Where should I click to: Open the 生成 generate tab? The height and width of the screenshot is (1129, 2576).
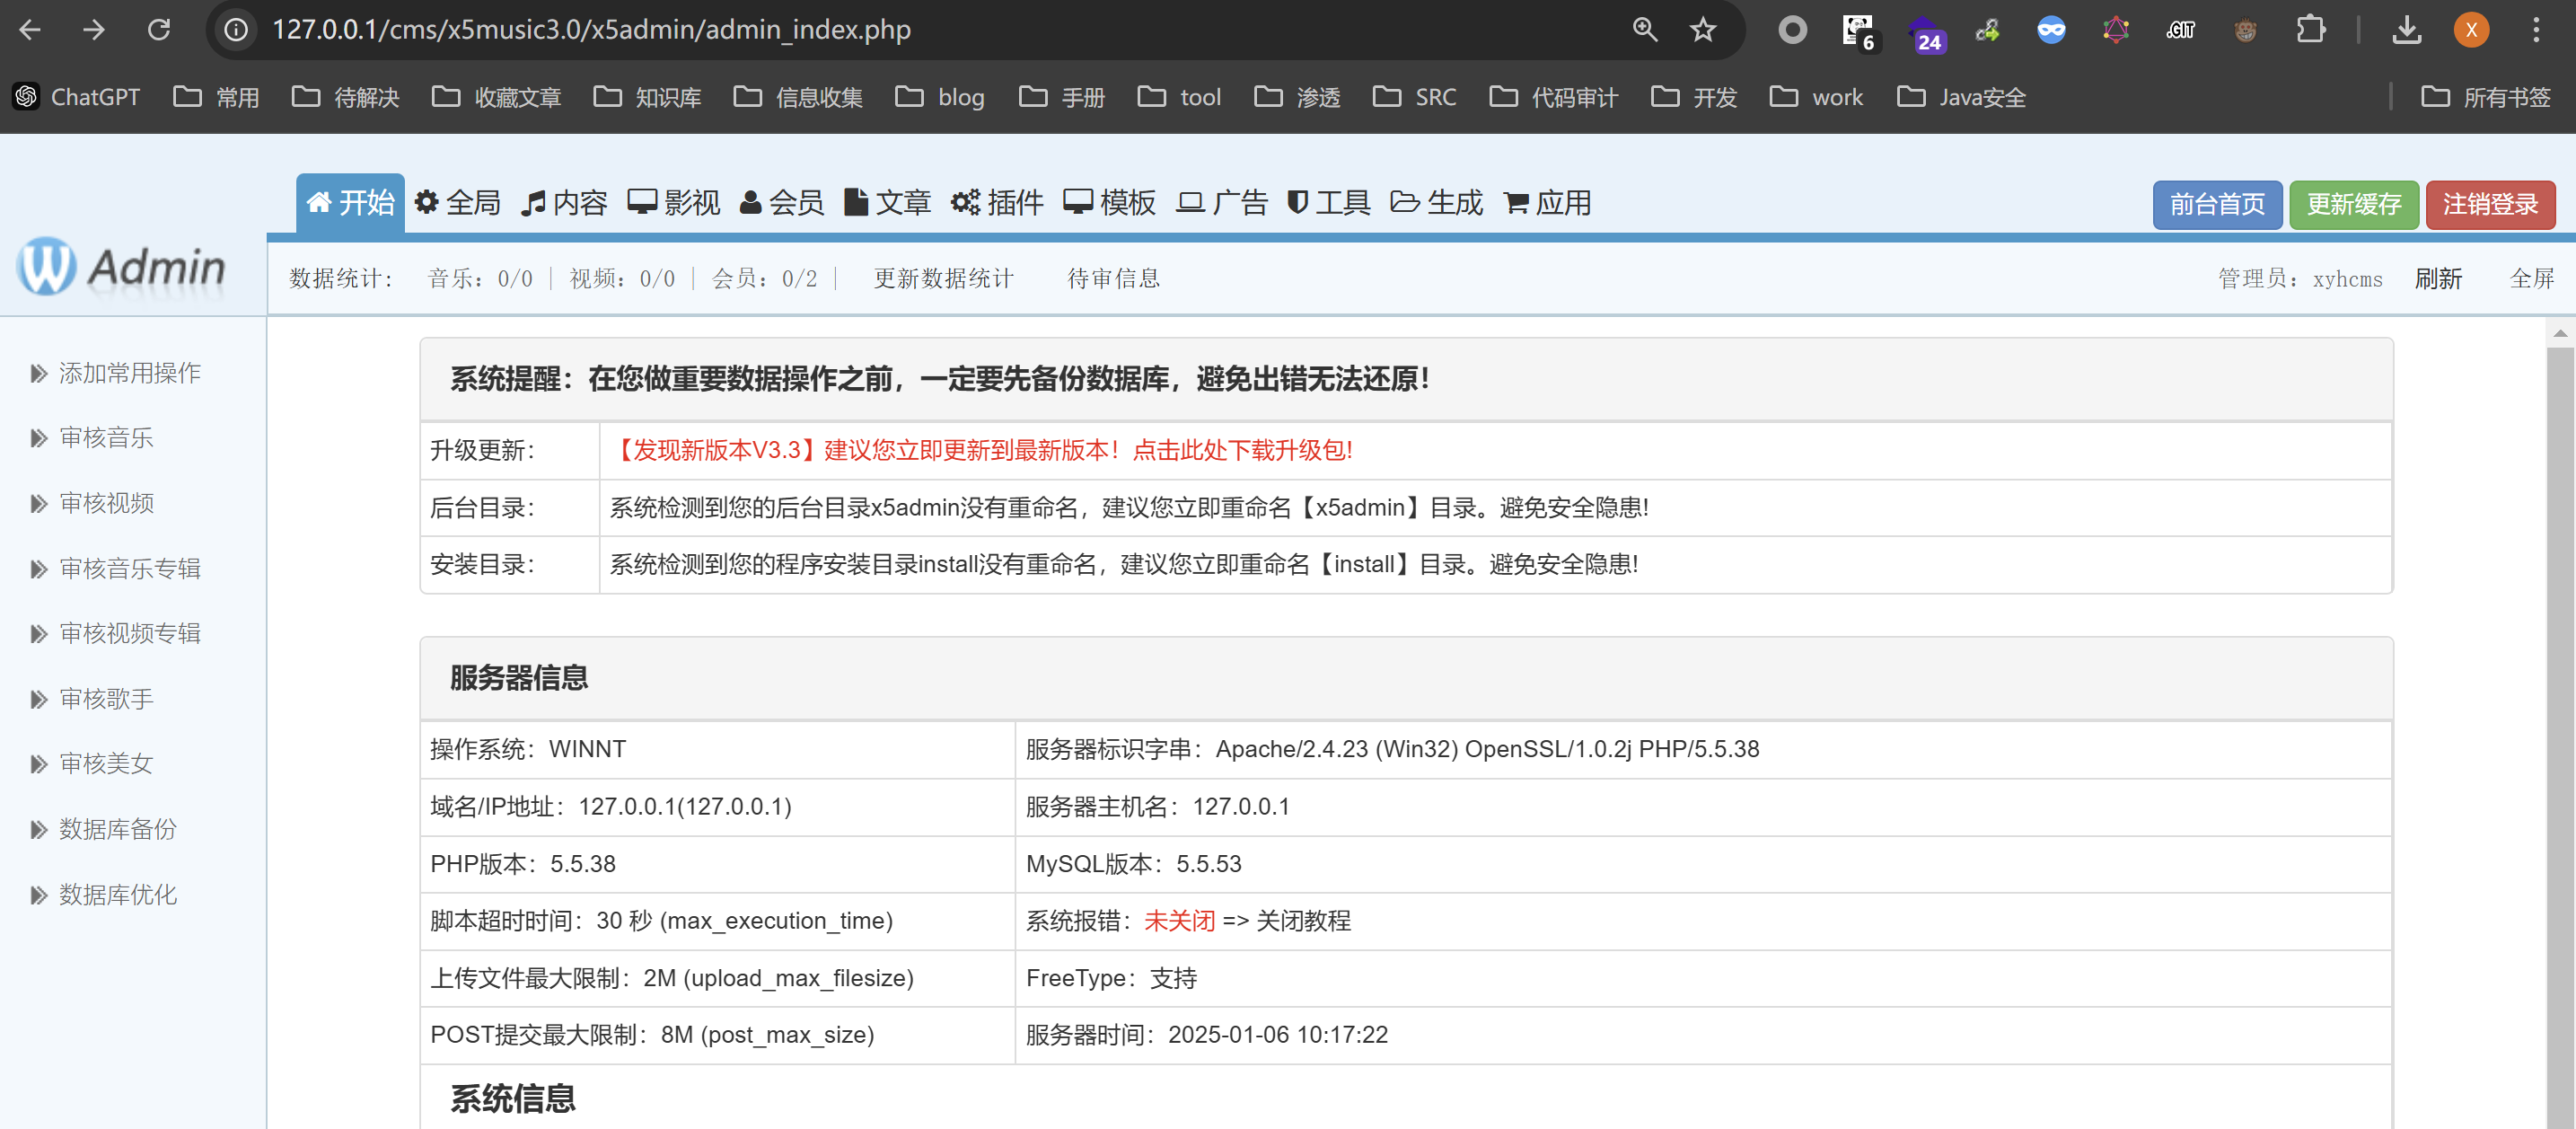tap(1437, 203)
